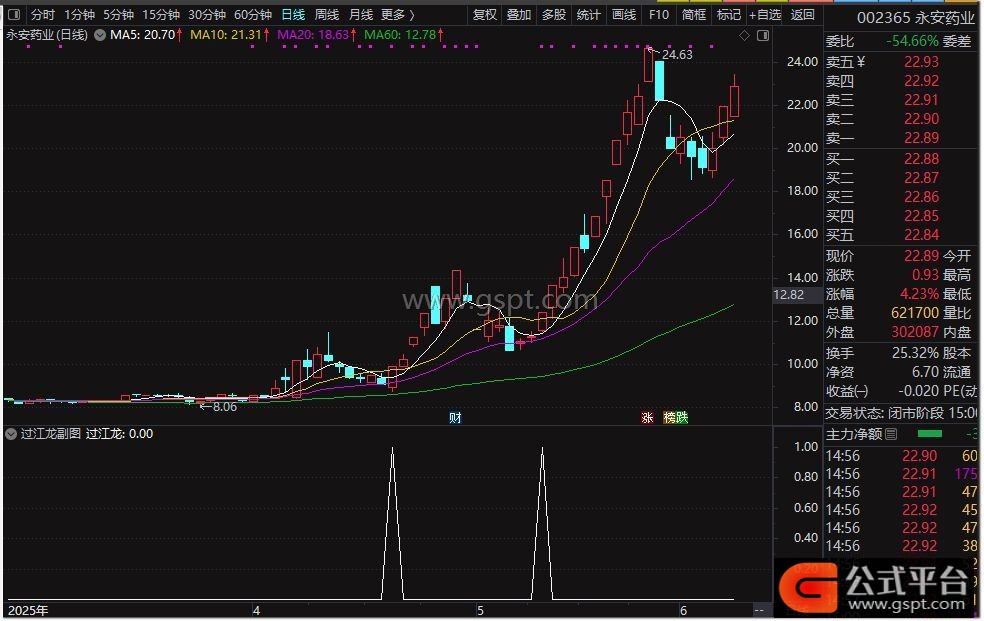The width and height of the screenshot is (984, 621).
Task: Select the 15分钟 period tab
Action: (x=161, y=14)
